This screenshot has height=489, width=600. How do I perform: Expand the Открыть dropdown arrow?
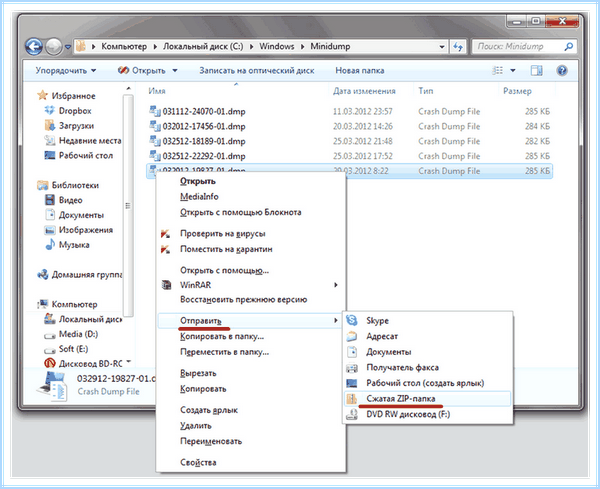tap(175, 70)
